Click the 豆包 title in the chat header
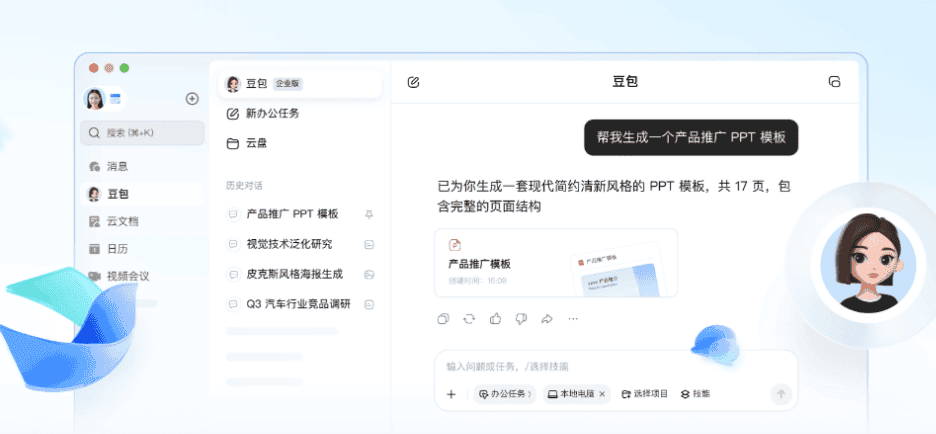The width and height of the screenshot is (936, 434). 625,82
